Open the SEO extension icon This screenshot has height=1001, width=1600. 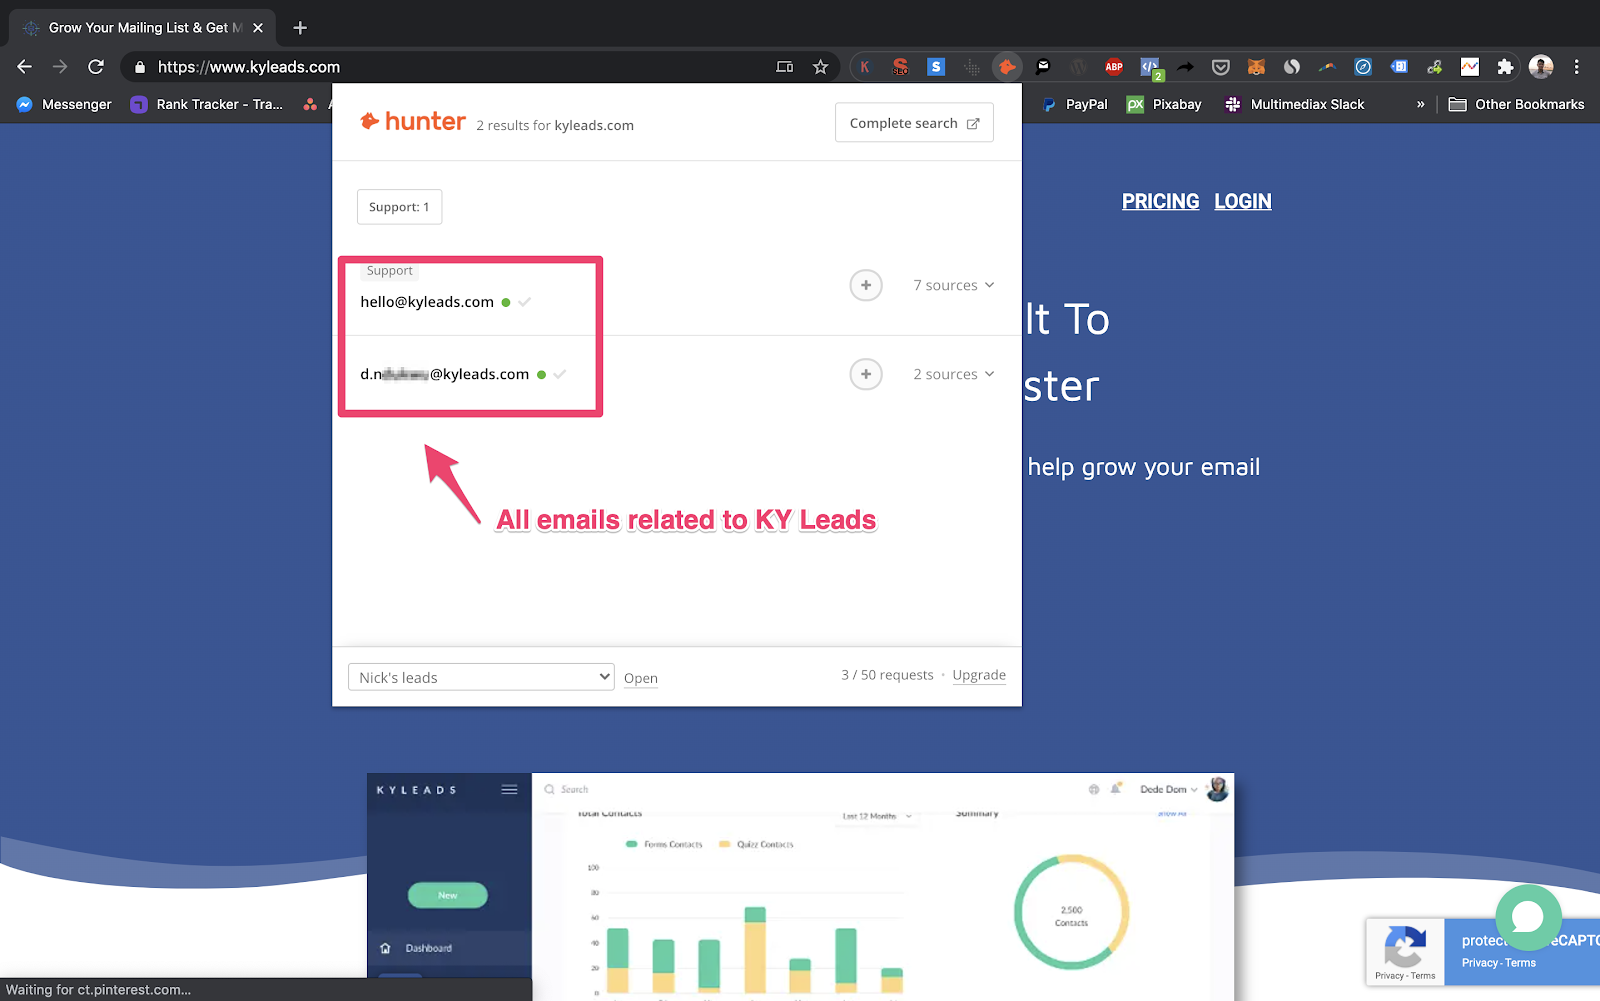point(900,67)
